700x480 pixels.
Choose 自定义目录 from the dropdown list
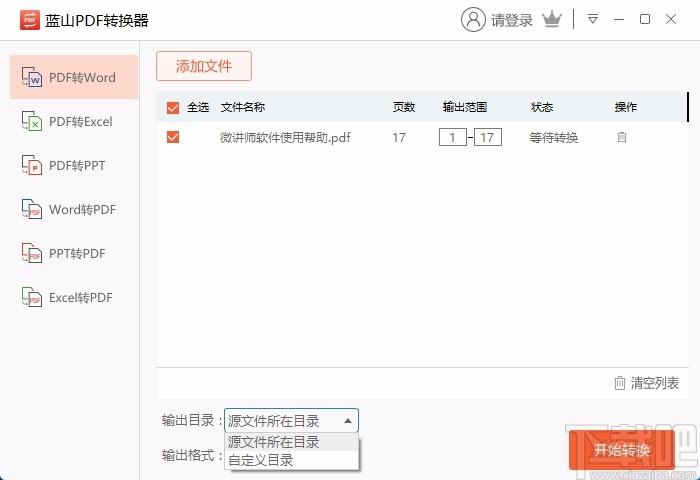click(x=292, y=460)
